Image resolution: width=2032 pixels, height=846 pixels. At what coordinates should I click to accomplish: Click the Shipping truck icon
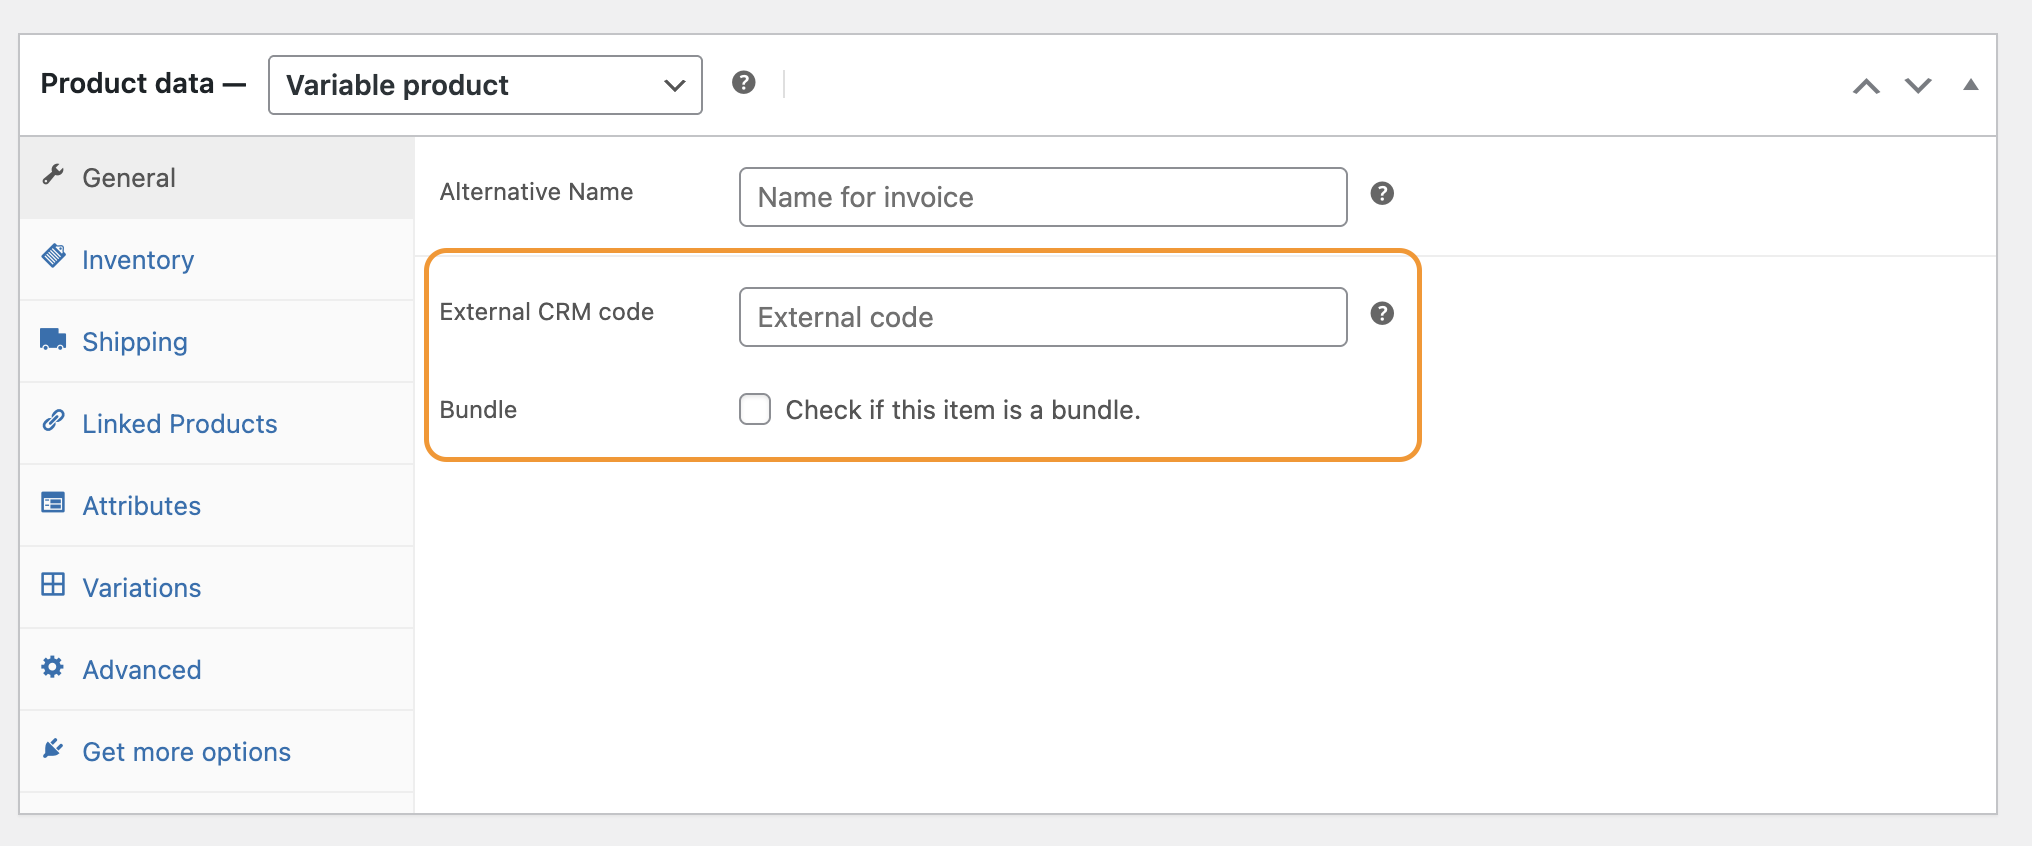(x=53, y=339)
